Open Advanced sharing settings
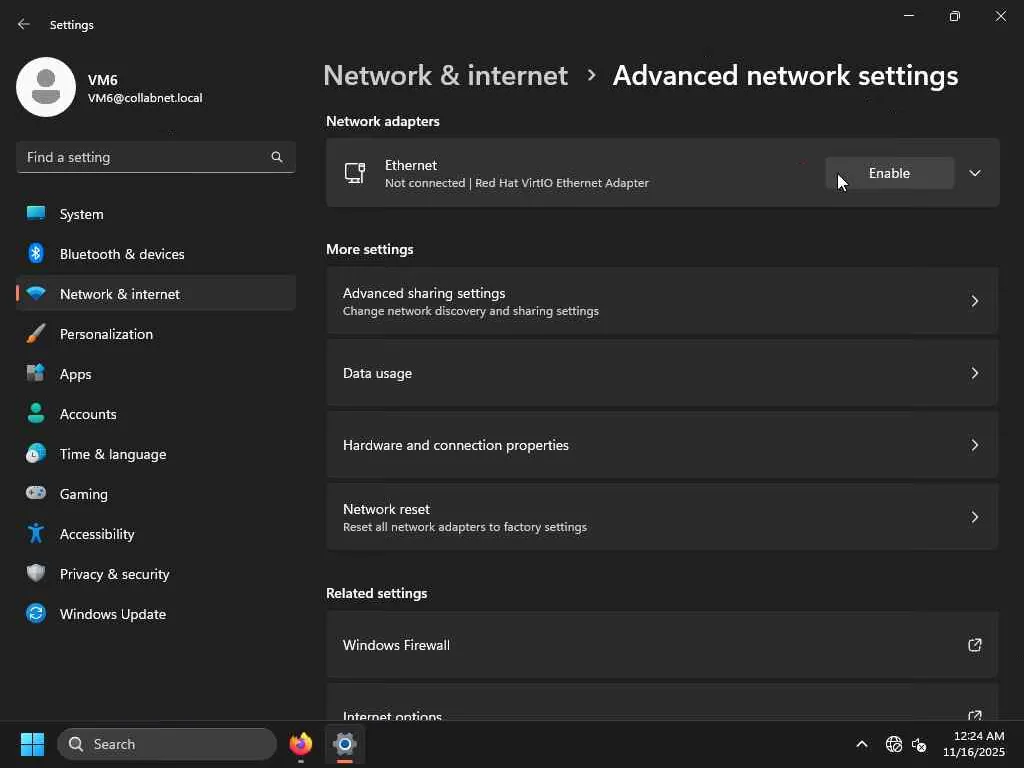 pyautogui.click(x=662, y=301)
